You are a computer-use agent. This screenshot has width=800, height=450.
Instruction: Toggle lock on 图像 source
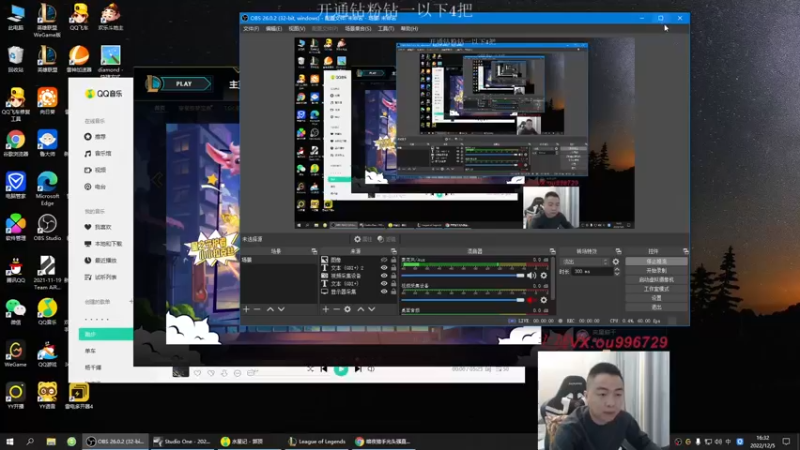point(393,260)
